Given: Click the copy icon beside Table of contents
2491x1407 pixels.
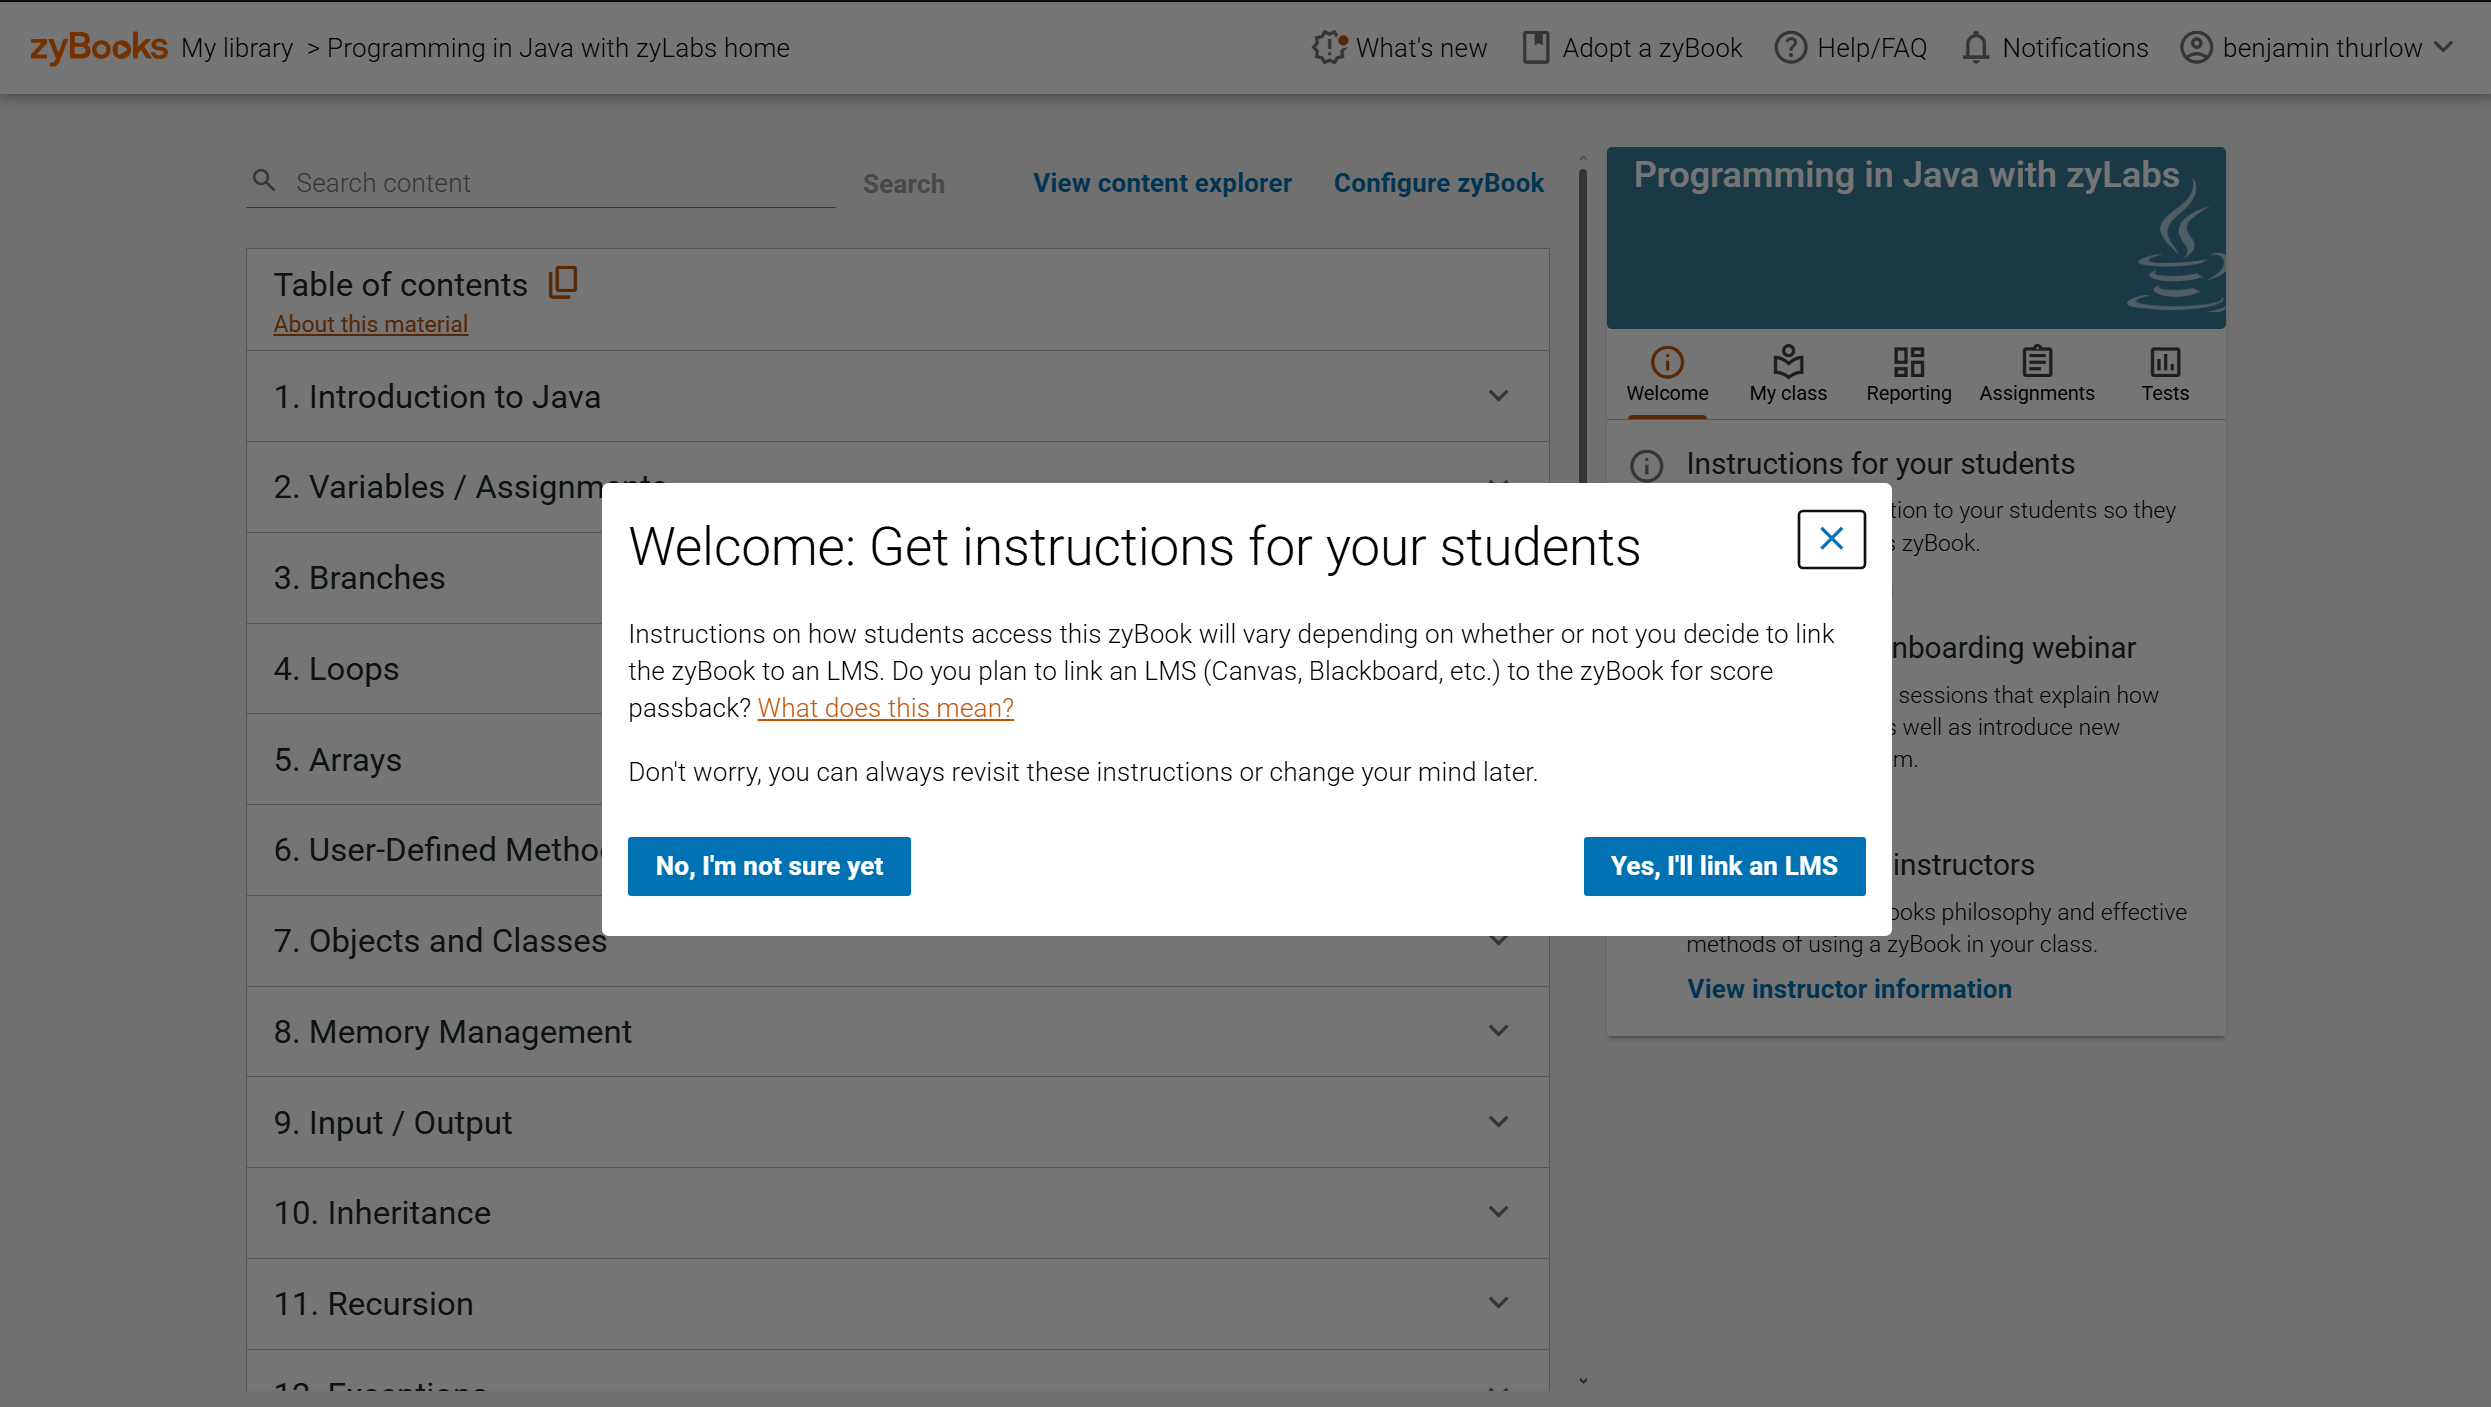Looking at the screenshot, I should click(x=563, y=283).
